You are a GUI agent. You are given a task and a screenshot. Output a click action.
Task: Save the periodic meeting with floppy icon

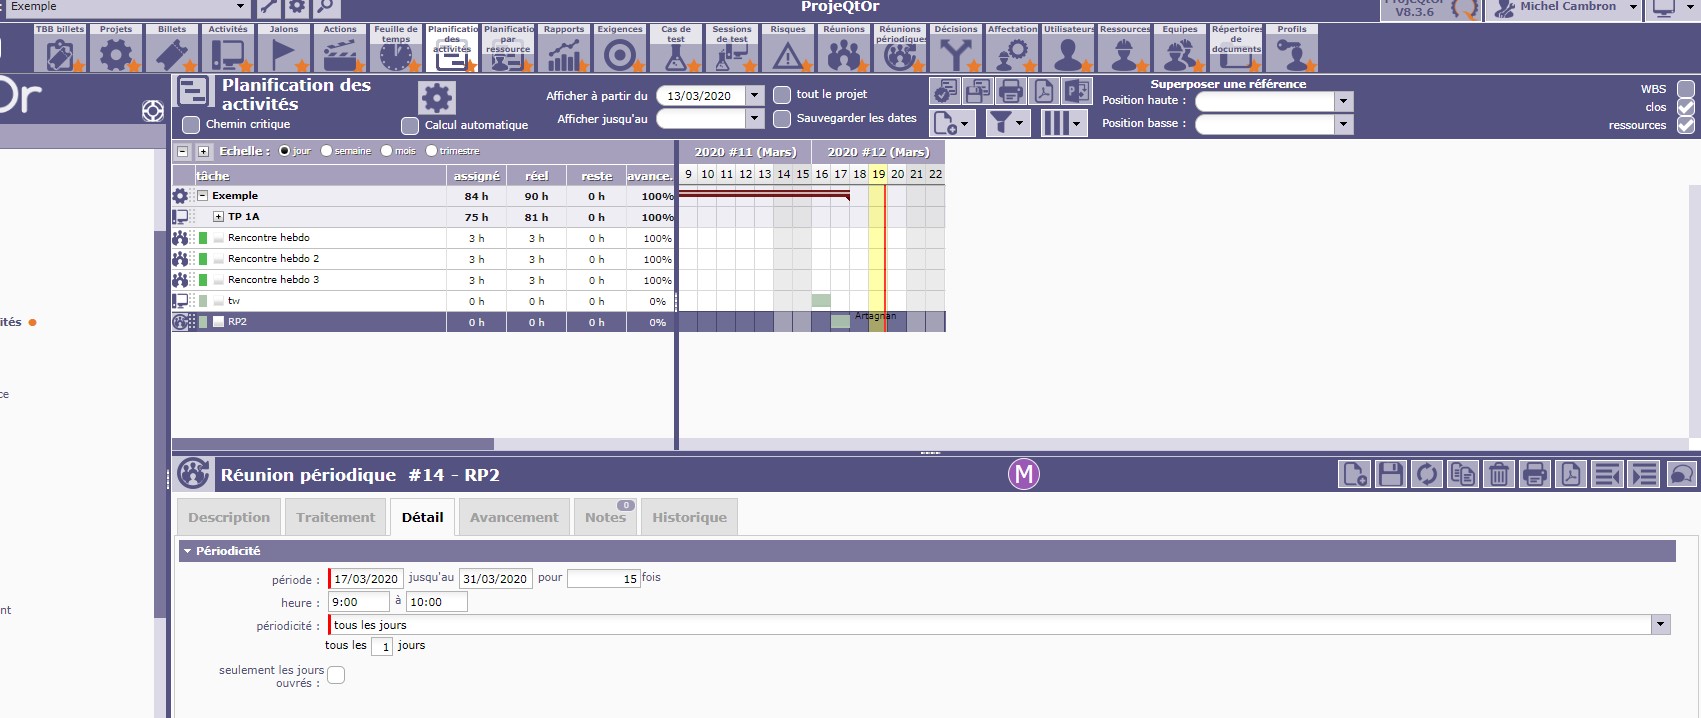point(1390,474)
